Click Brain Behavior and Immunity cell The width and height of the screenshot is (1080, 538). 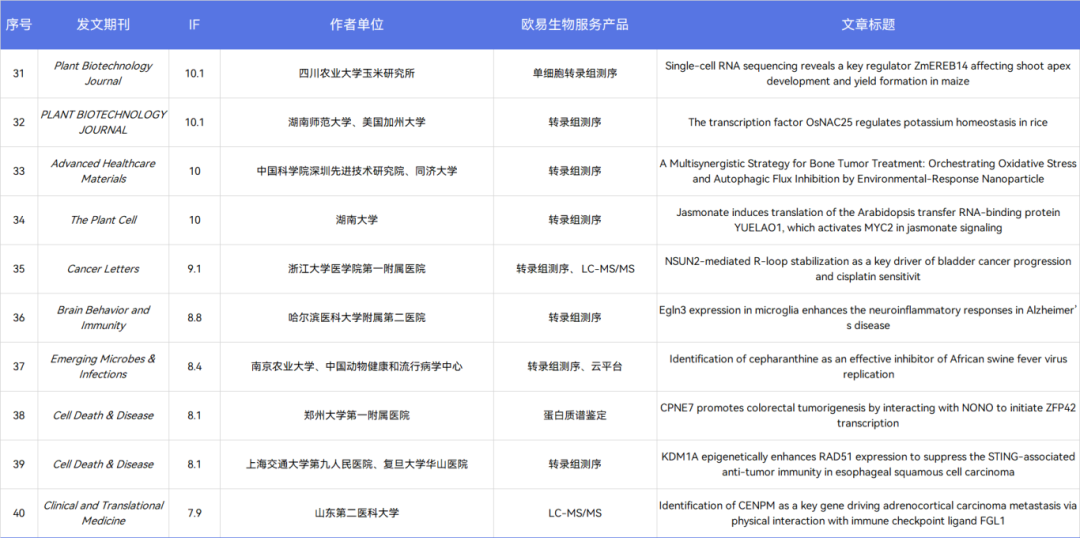click(x=103, y=318)
